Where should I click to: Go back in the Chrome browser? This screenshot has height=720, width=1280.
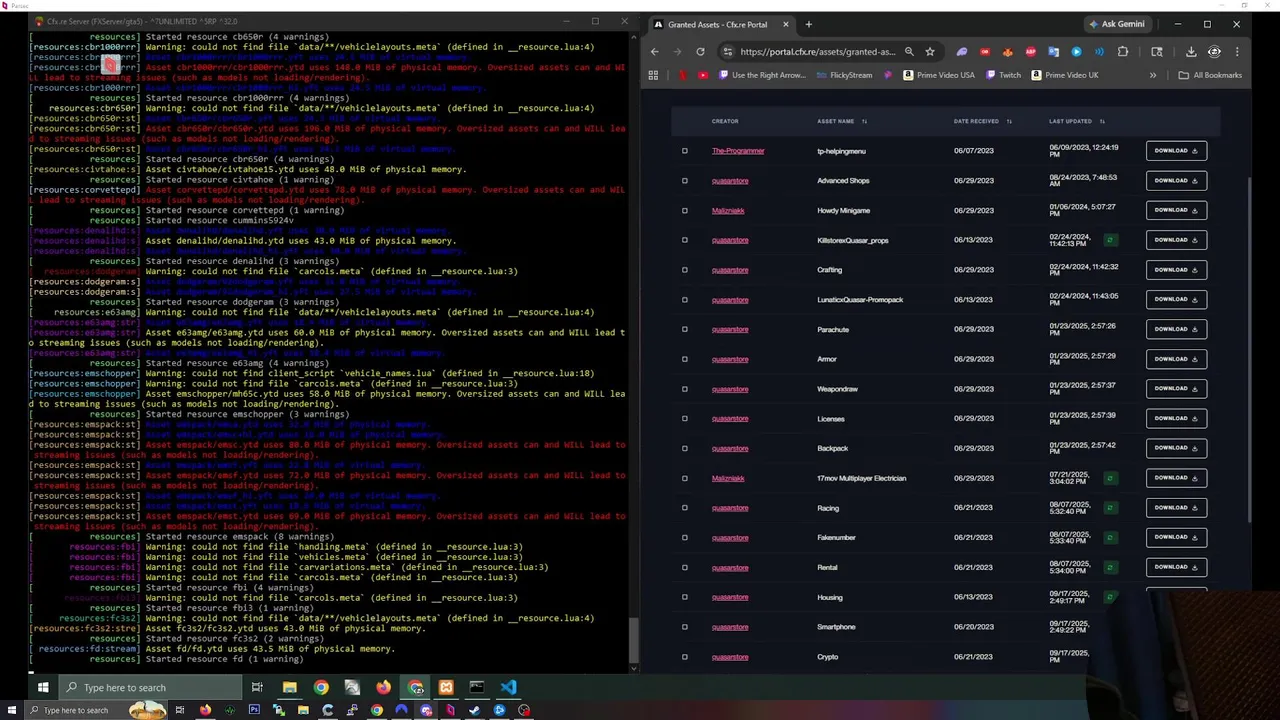point(654,52)
